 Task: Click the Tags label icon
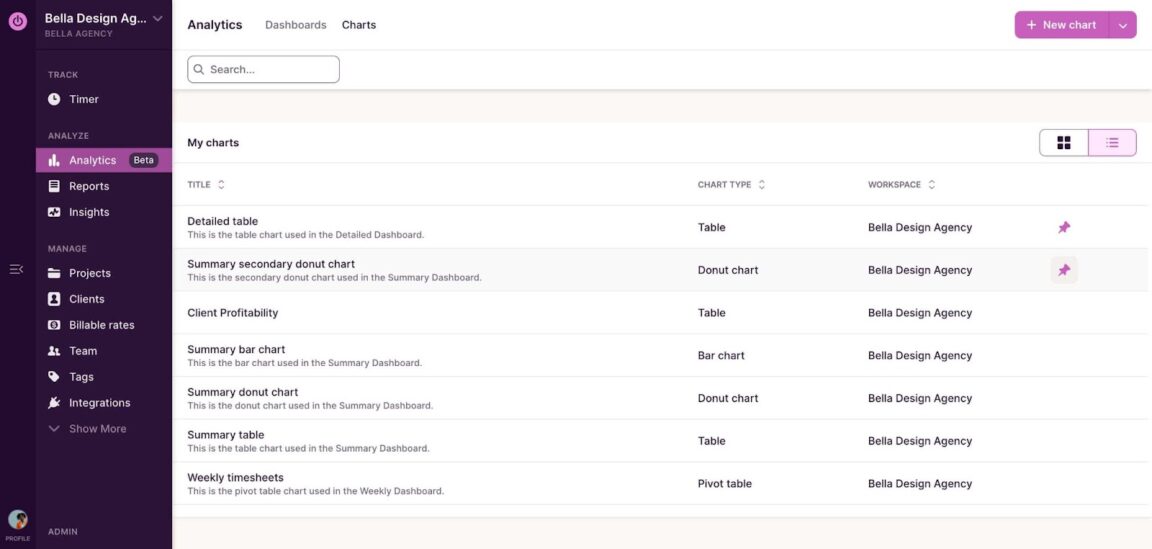pos(54,376)
